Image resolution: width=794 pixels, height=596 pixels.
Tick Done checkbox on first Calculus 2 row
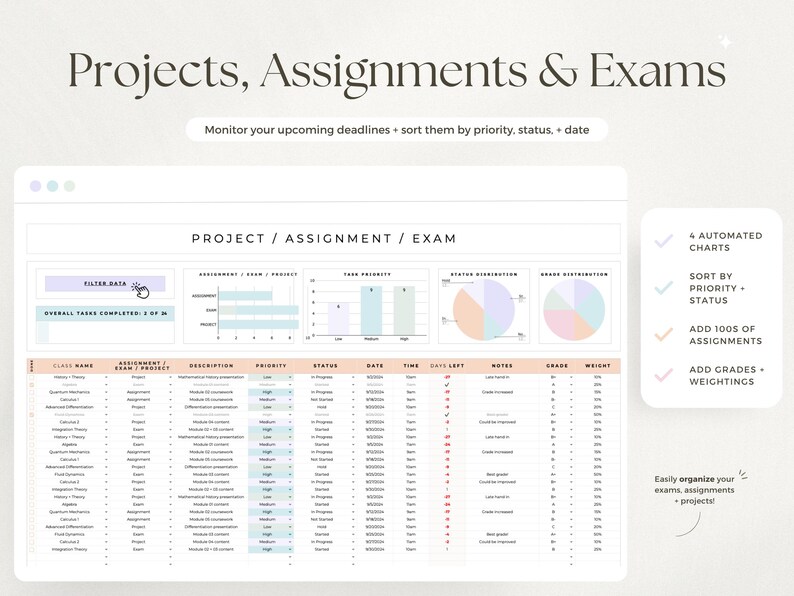(32, 422)
